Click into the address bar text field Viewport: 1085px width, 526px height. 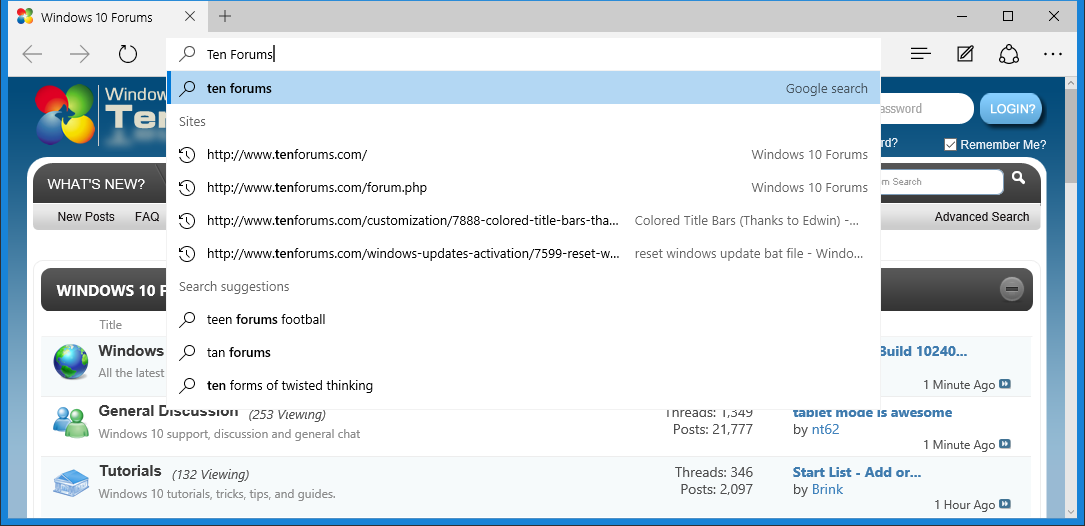[524, 54]
